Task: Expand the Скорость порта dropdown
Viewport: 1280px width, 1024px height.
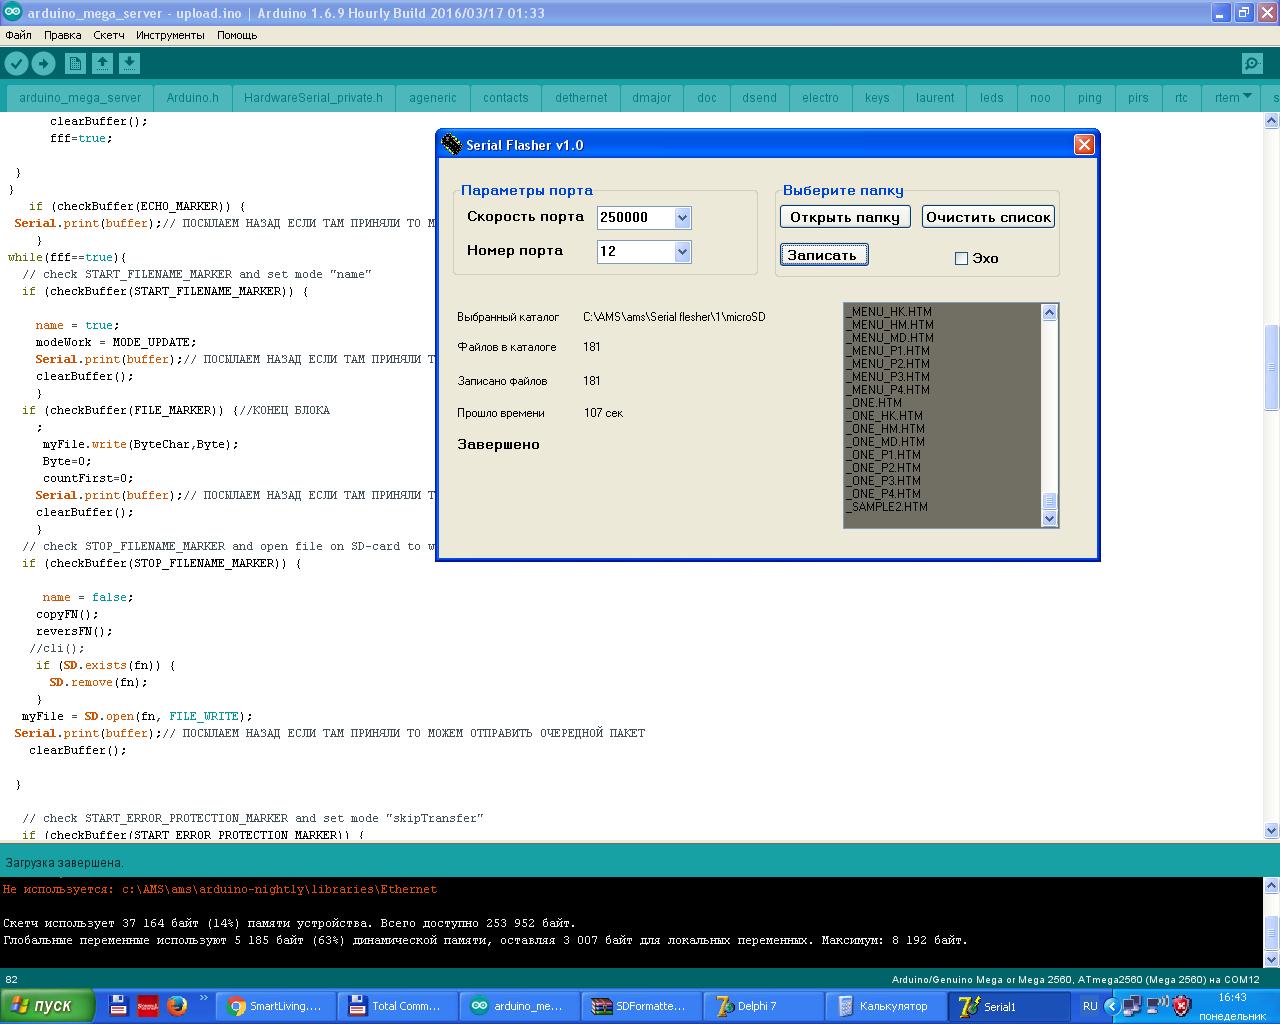Action: (x=682, y=218)
